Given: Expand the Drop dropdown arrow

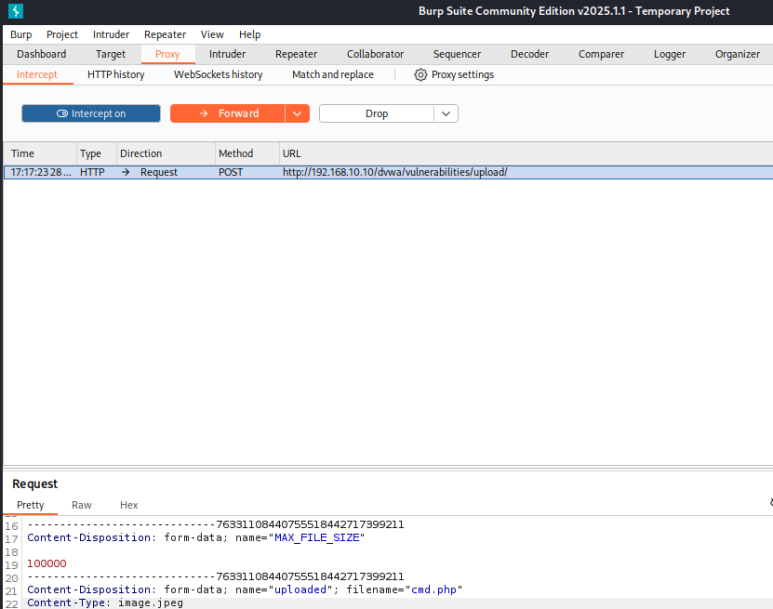Looking at the screenshot, I should tap(446, 113).
